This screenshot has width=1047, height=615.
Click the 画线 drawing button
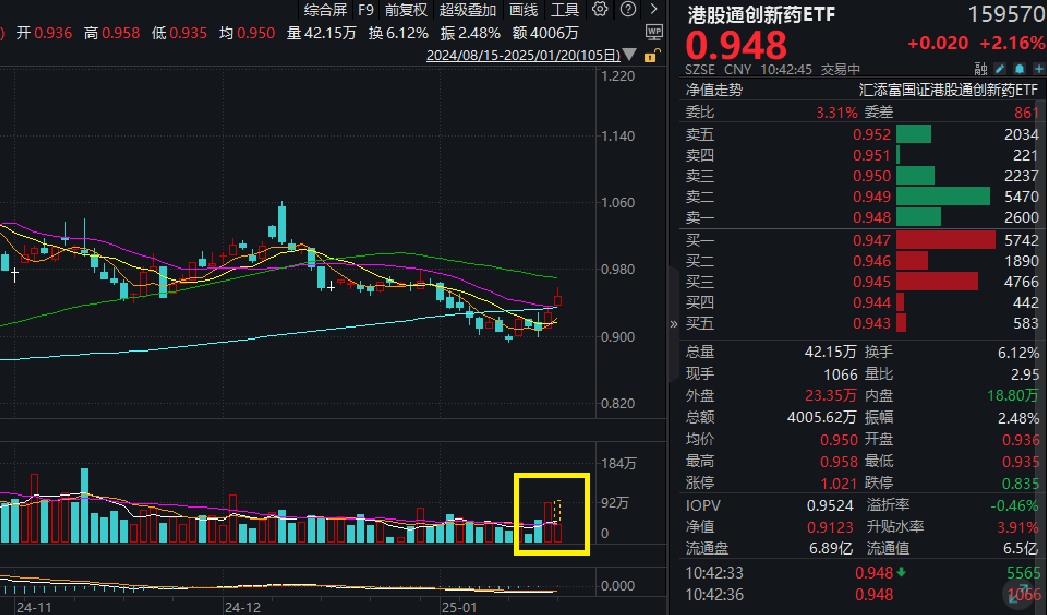tap(523, 10)
